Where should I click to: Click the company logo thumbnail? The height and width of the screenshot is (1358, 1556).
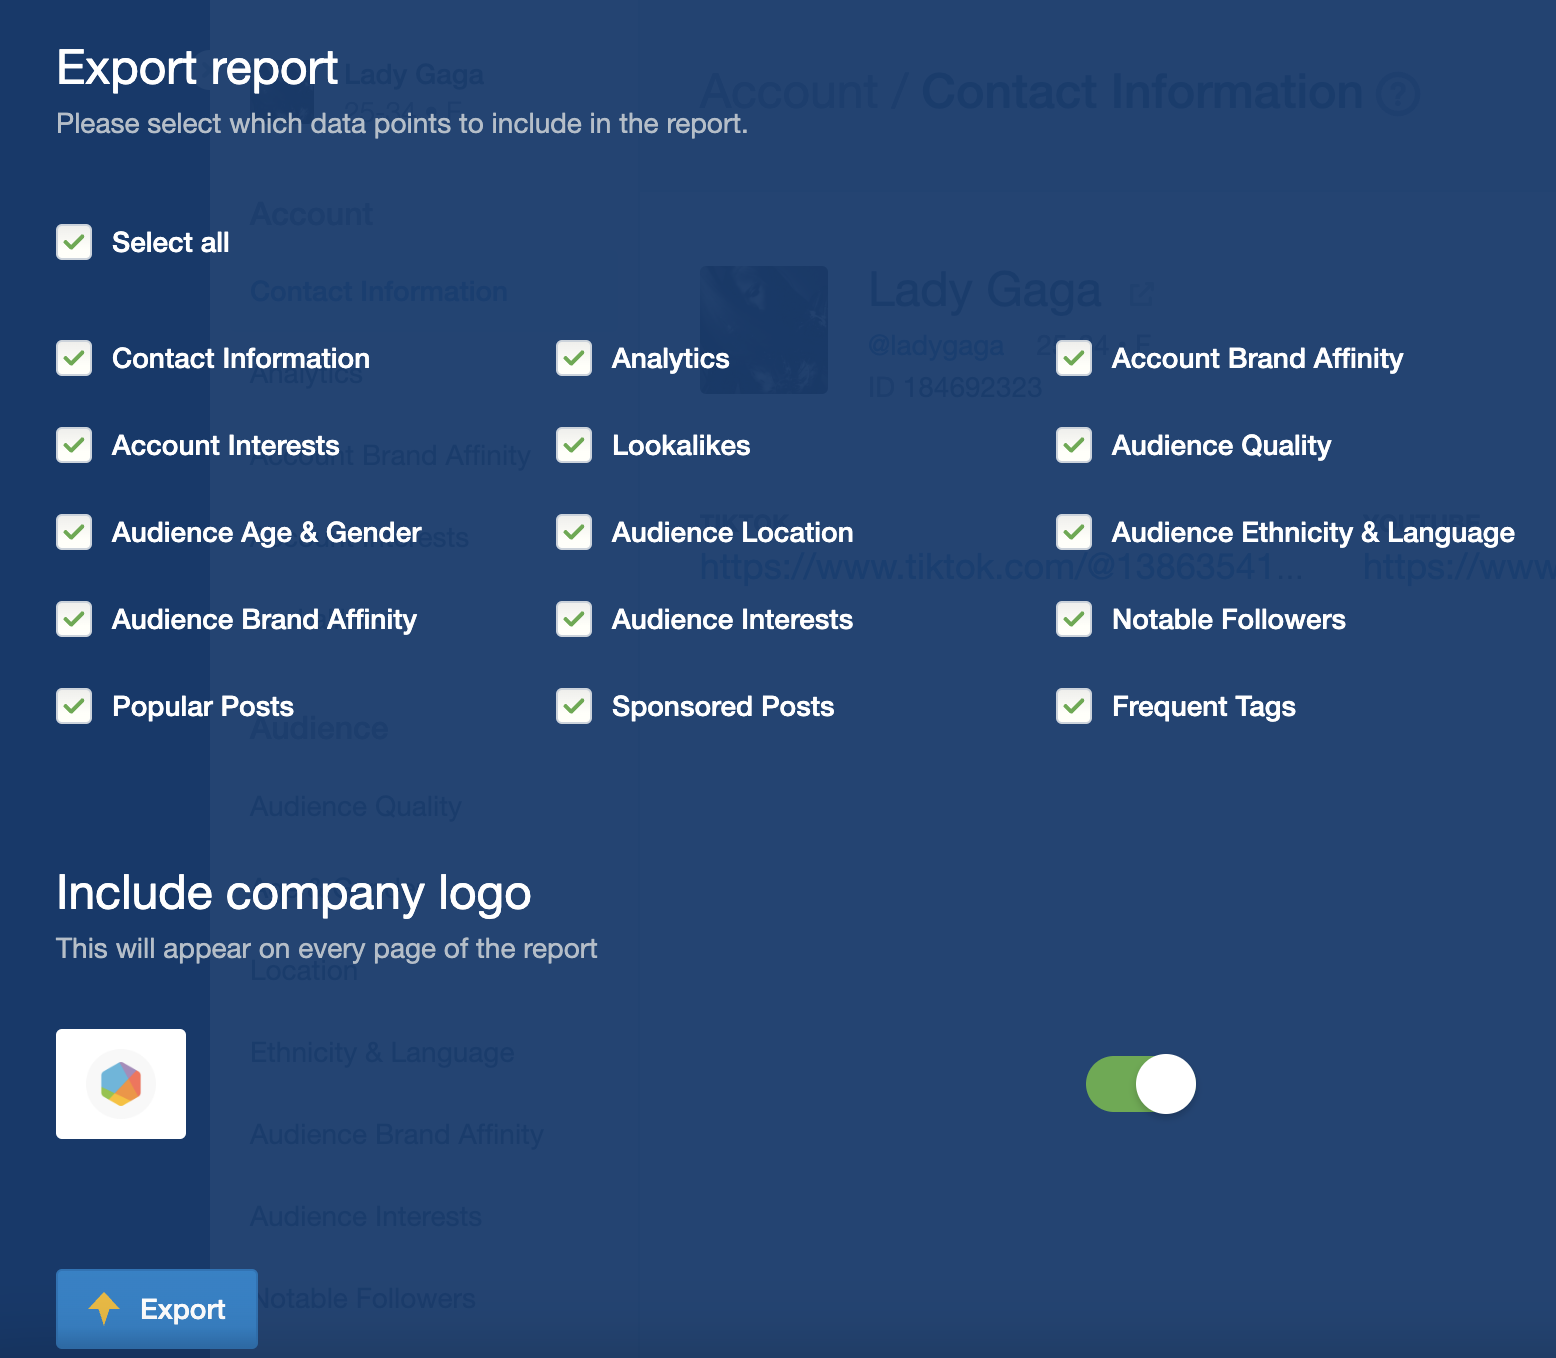121,1084
